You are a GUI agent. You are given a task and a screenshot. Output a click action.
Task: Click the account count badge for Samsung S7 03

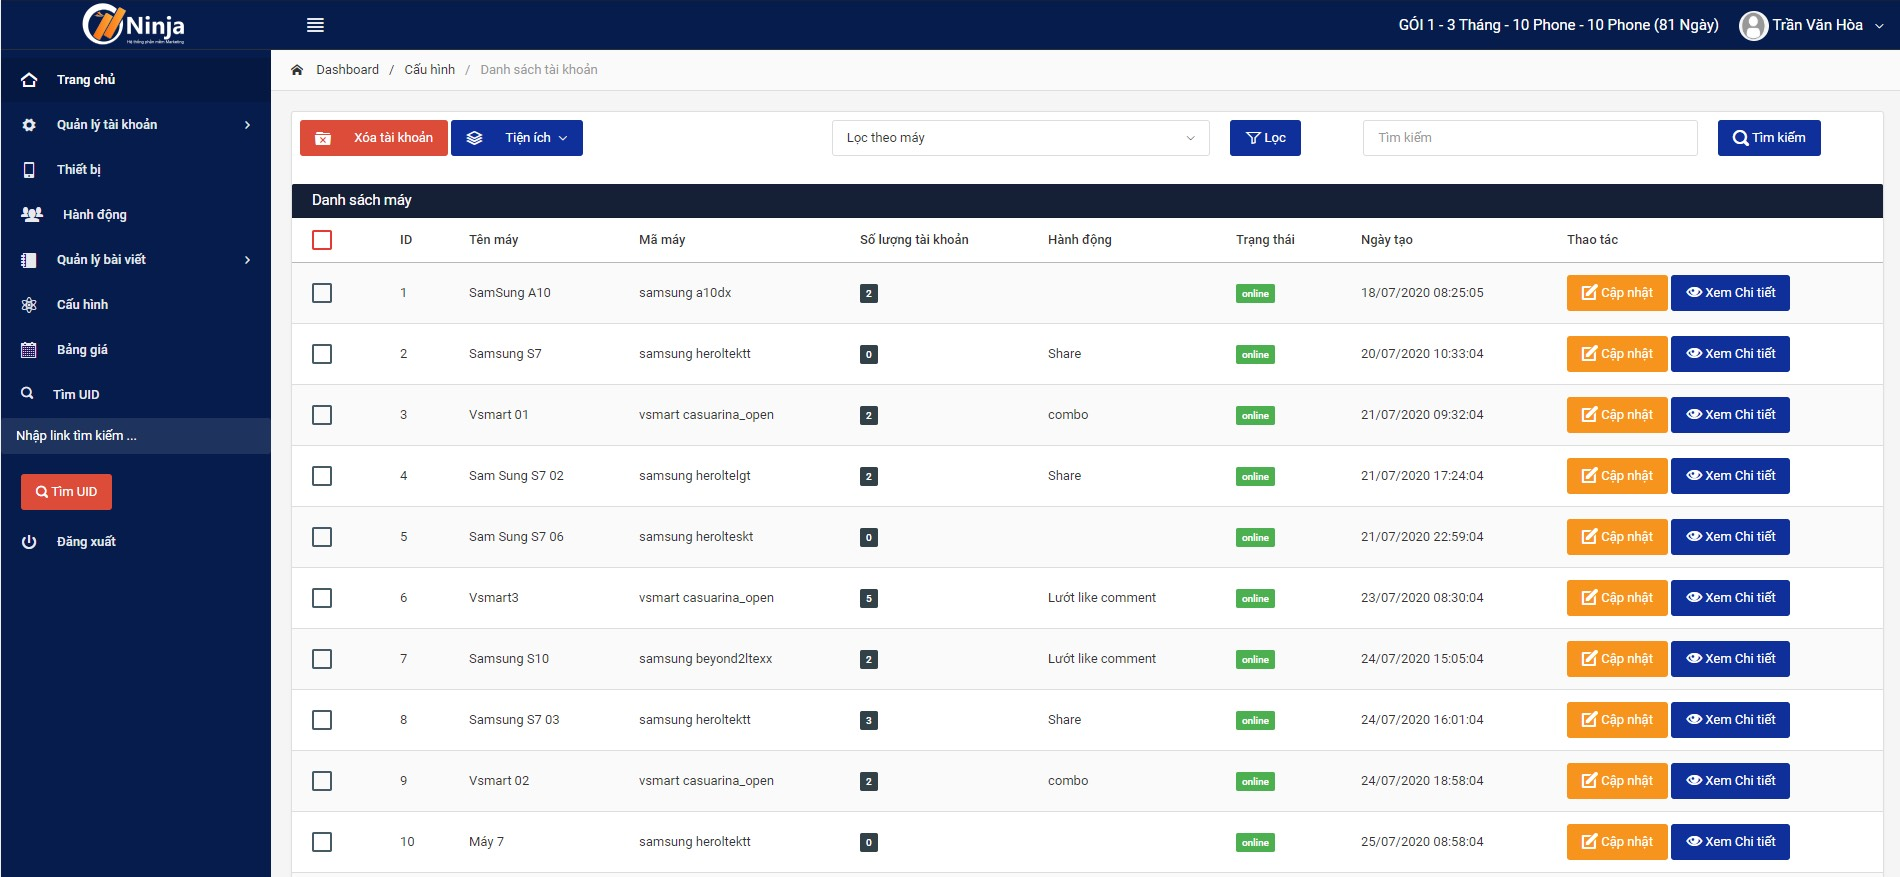(869, 721)
